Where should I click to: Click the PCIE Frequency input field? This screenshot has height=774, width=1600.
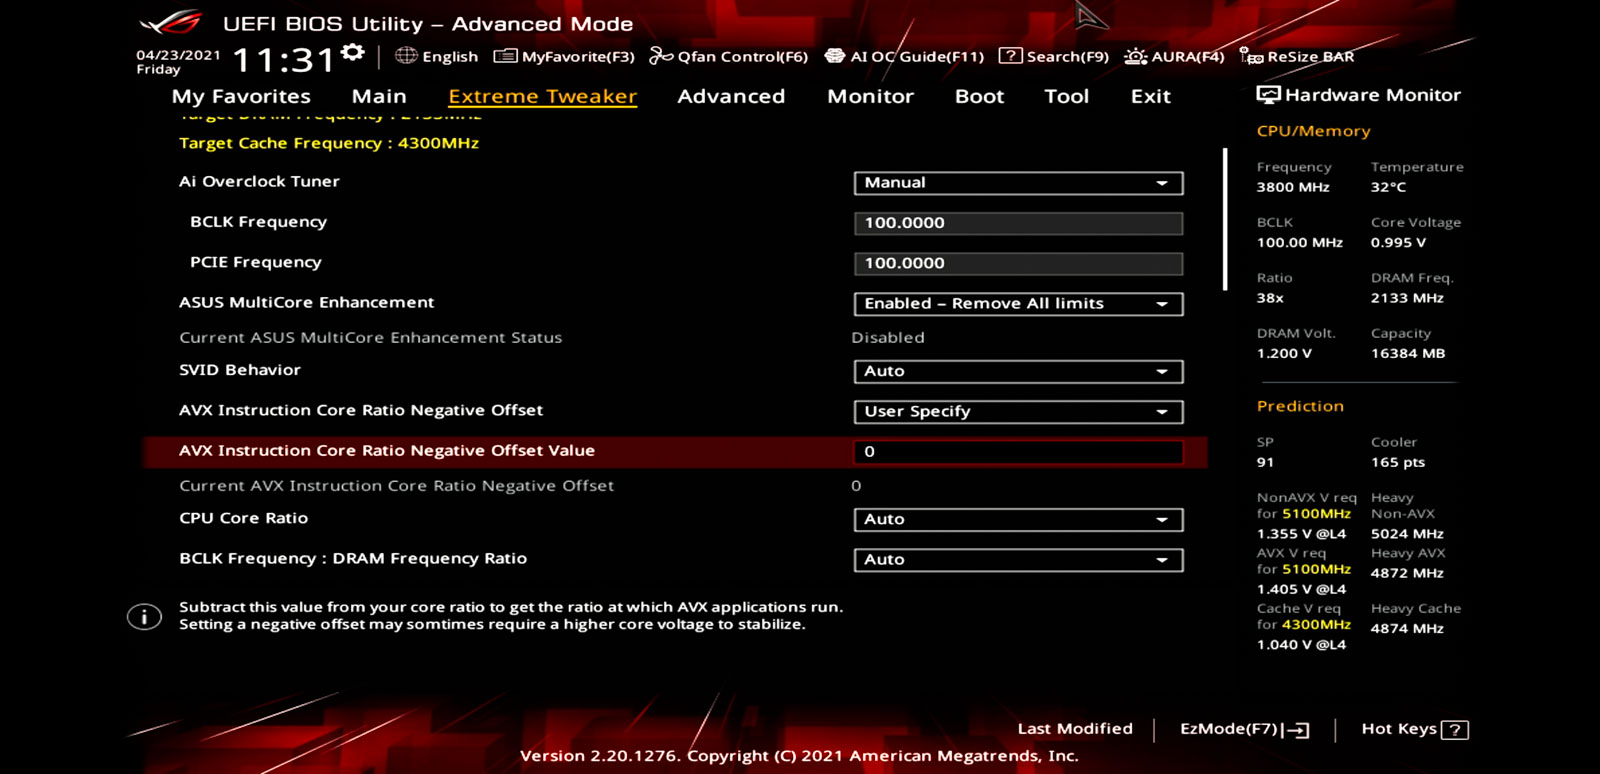1018,263
